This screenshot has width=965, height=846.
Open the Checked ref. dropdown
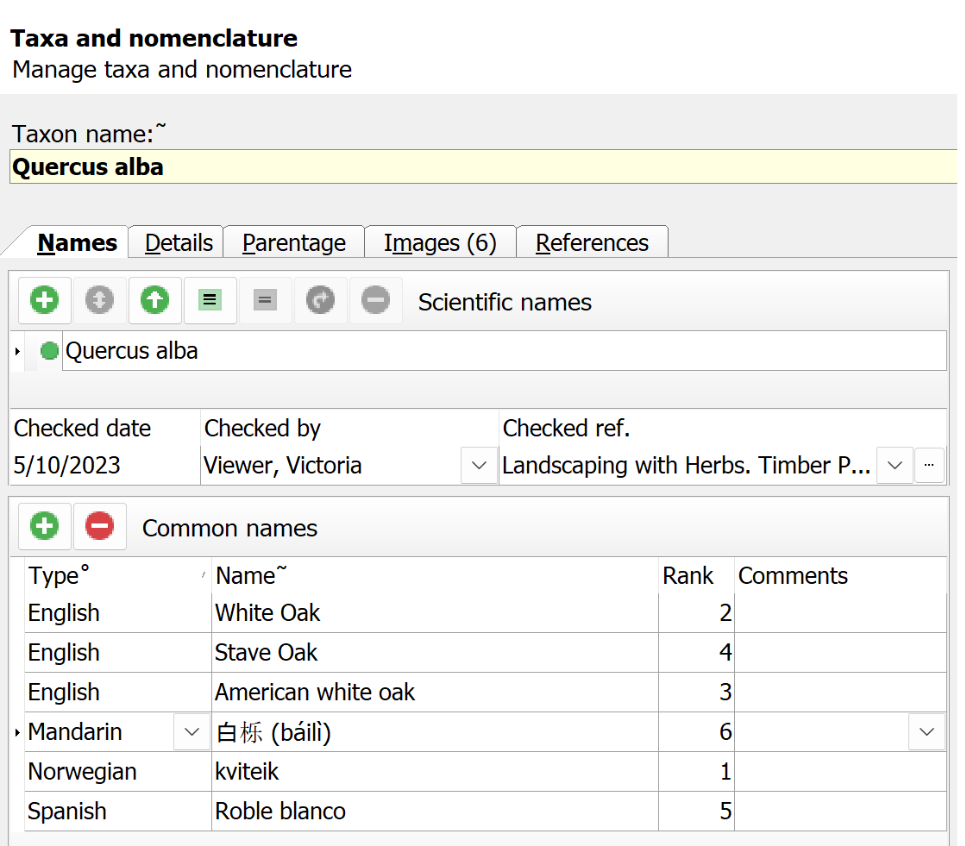coord(895,466)
